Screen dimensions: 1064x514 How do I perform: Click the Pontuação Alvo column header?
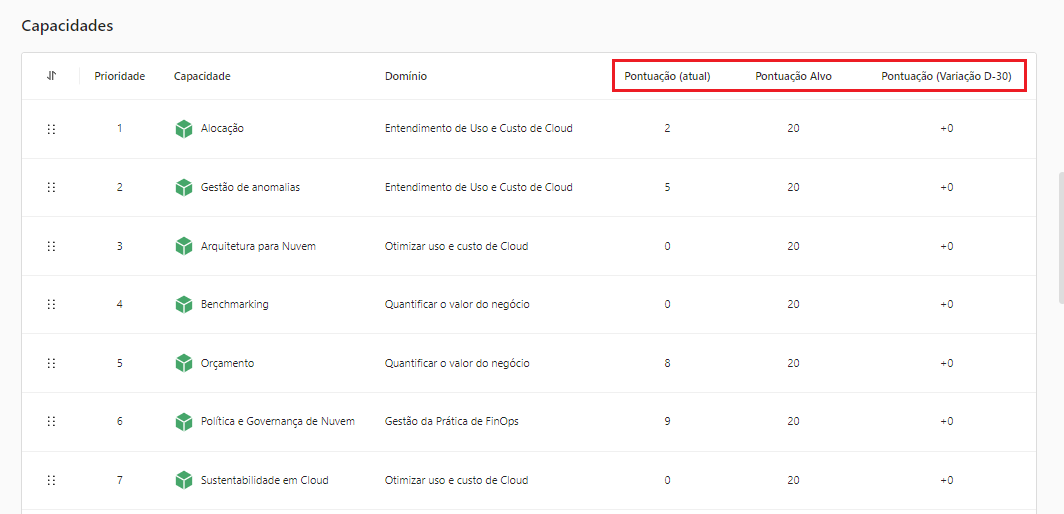pos(793,76)
